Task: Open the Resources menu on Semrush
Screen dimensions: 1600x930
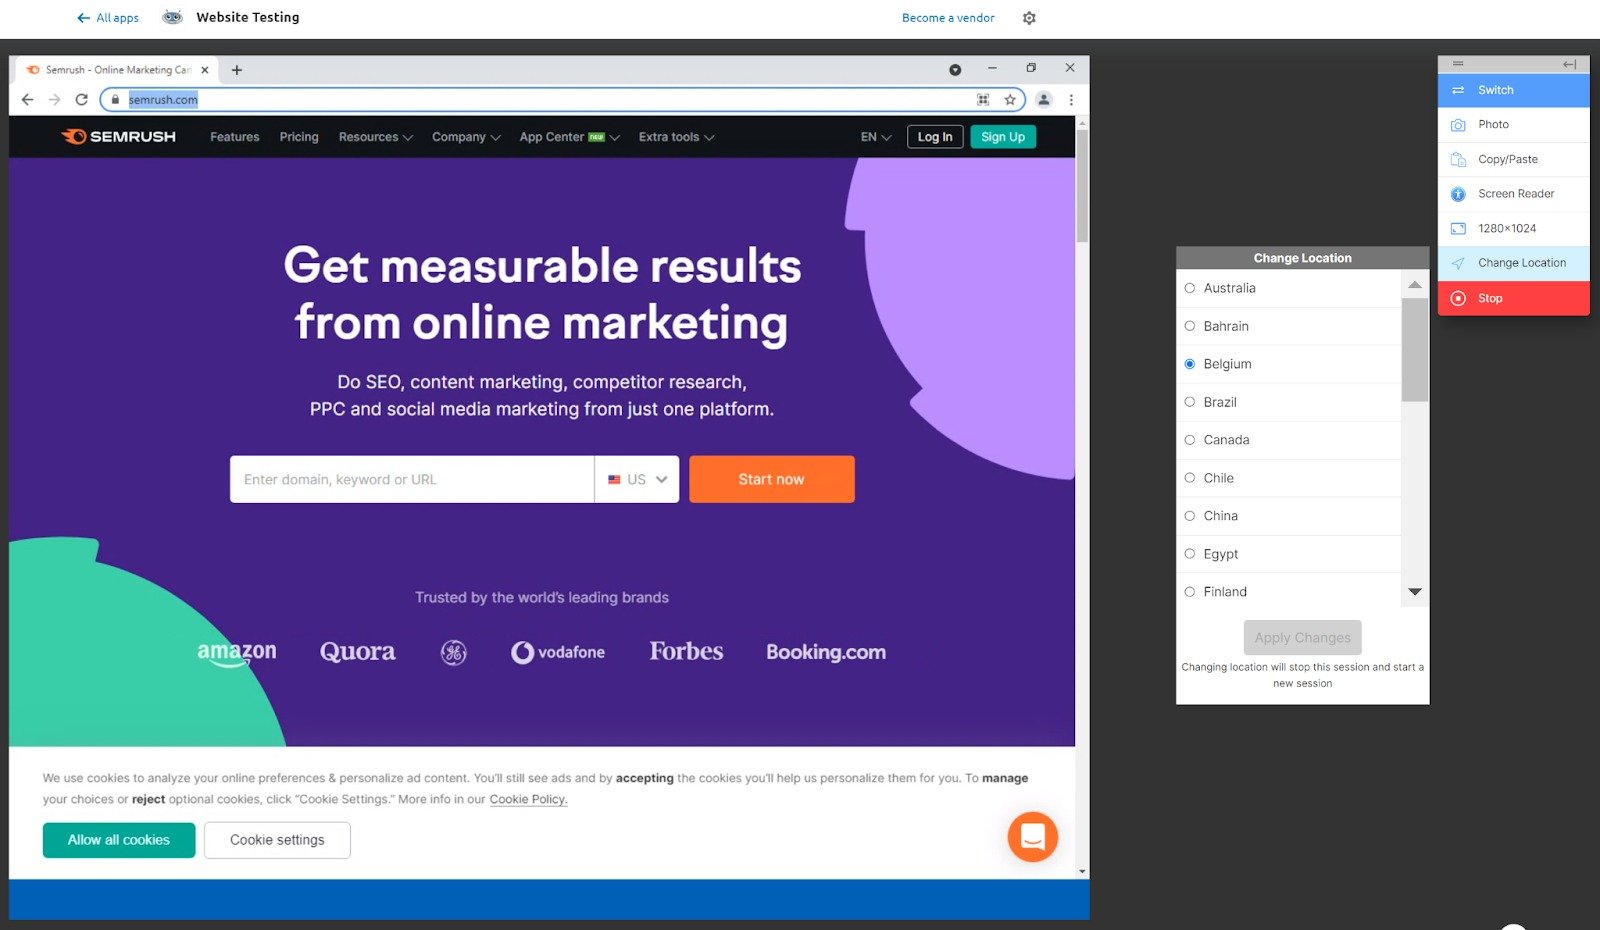Action: pyautogui.click(x=375, y=137)
